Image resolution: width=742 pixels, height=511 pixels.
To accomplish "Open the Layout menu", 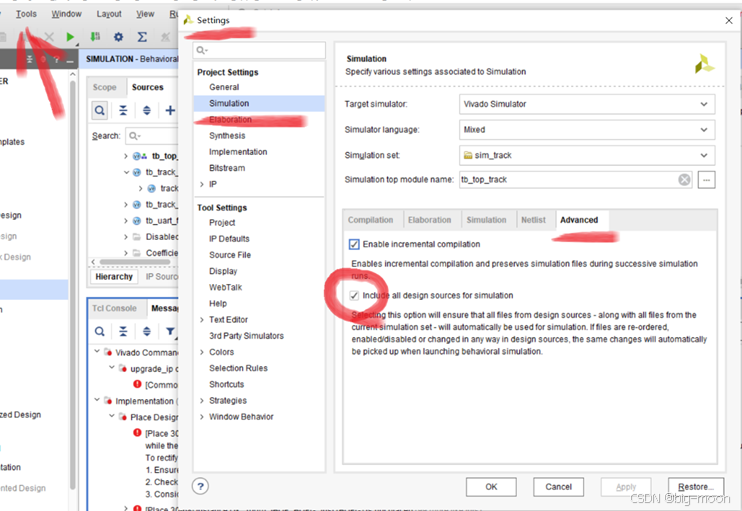I will click(x=109, y=14).
